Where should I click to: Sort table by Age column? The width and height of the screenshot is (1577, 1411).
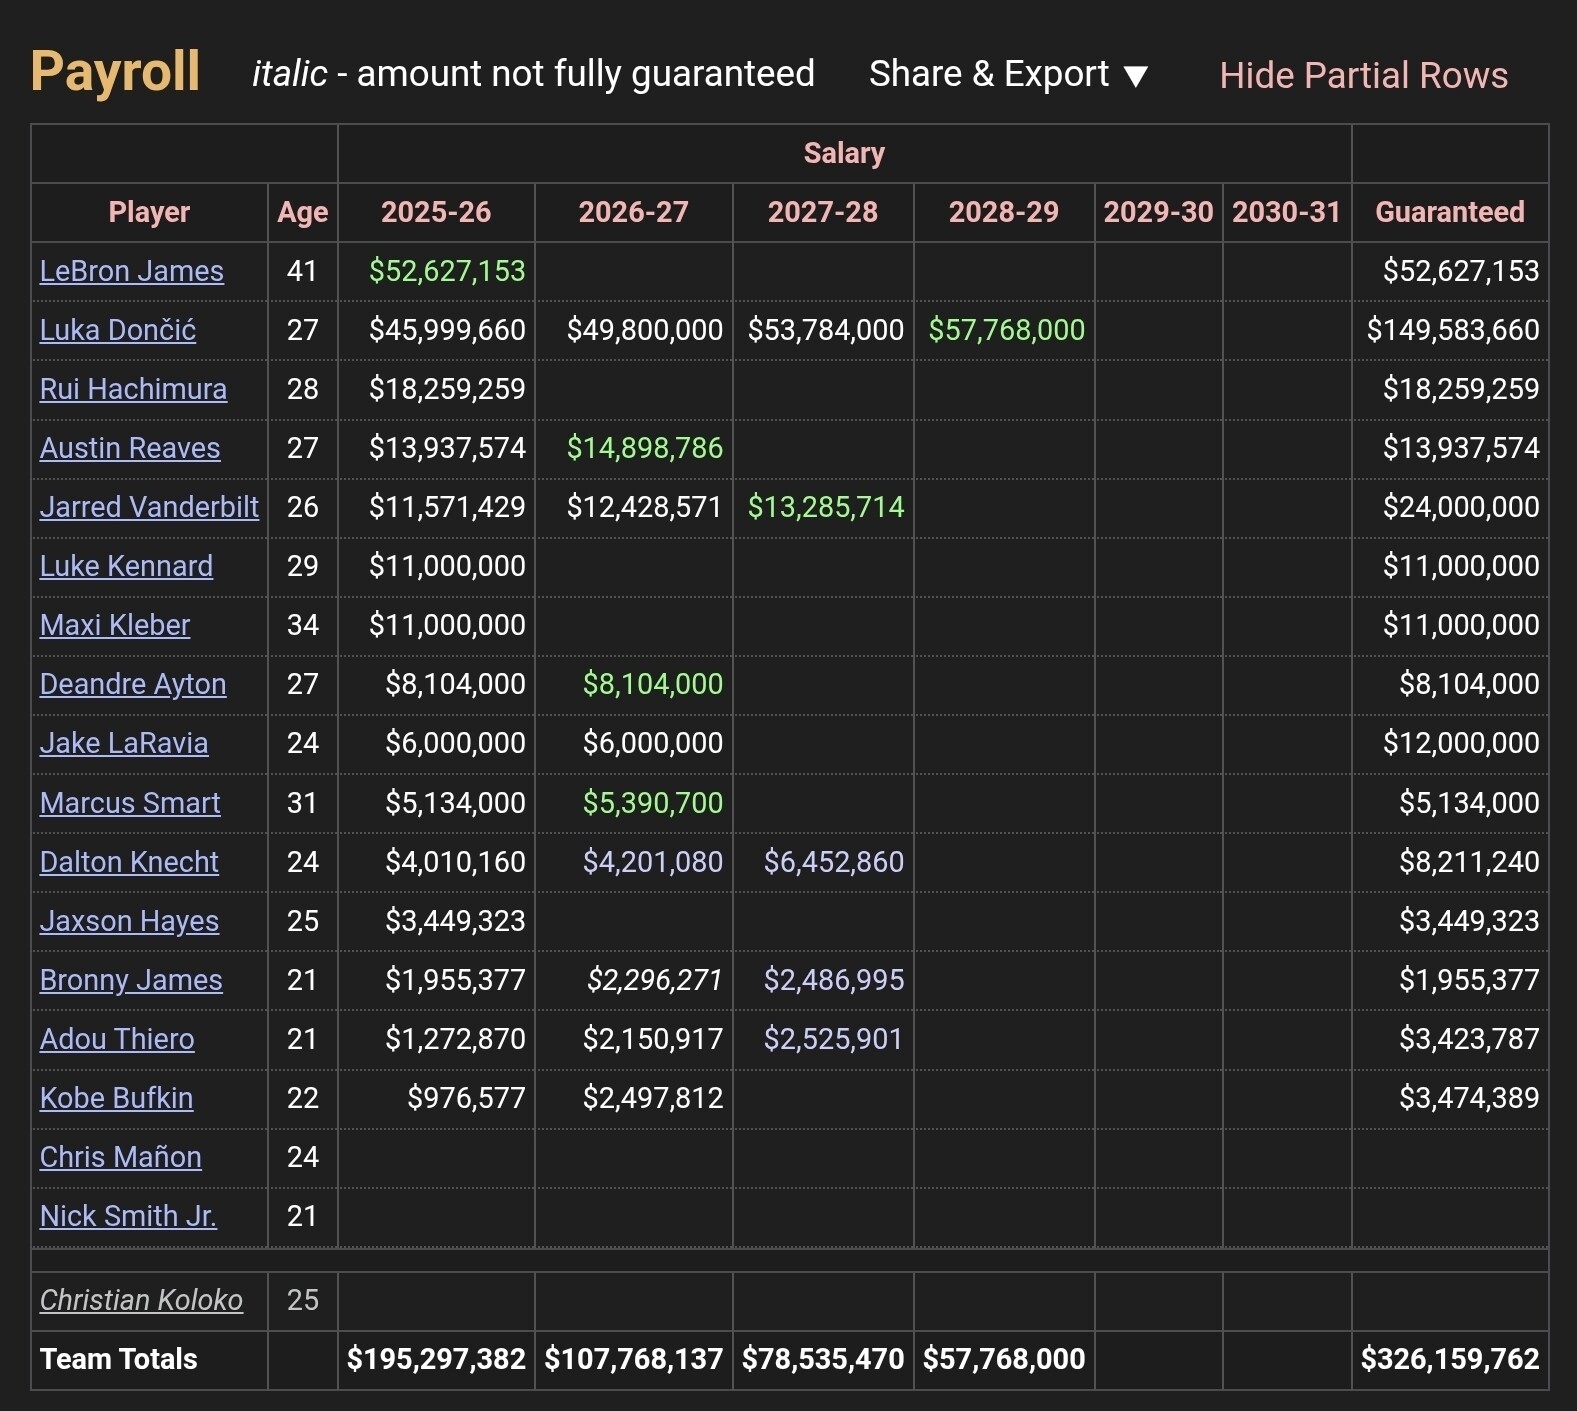(302, 212)
